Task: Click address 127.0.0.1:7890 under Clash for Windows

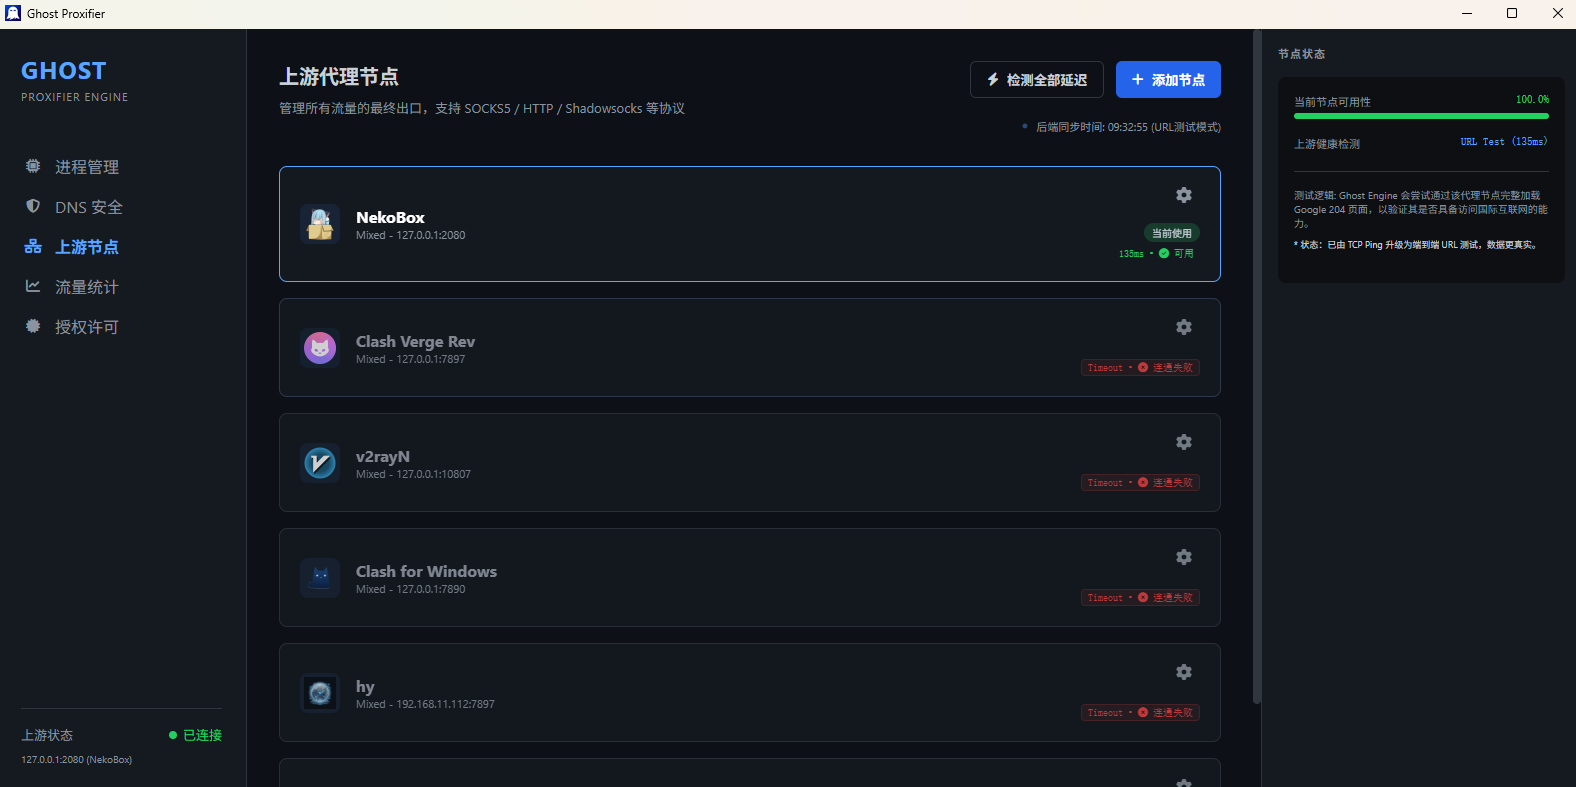Action: point(431,589)
